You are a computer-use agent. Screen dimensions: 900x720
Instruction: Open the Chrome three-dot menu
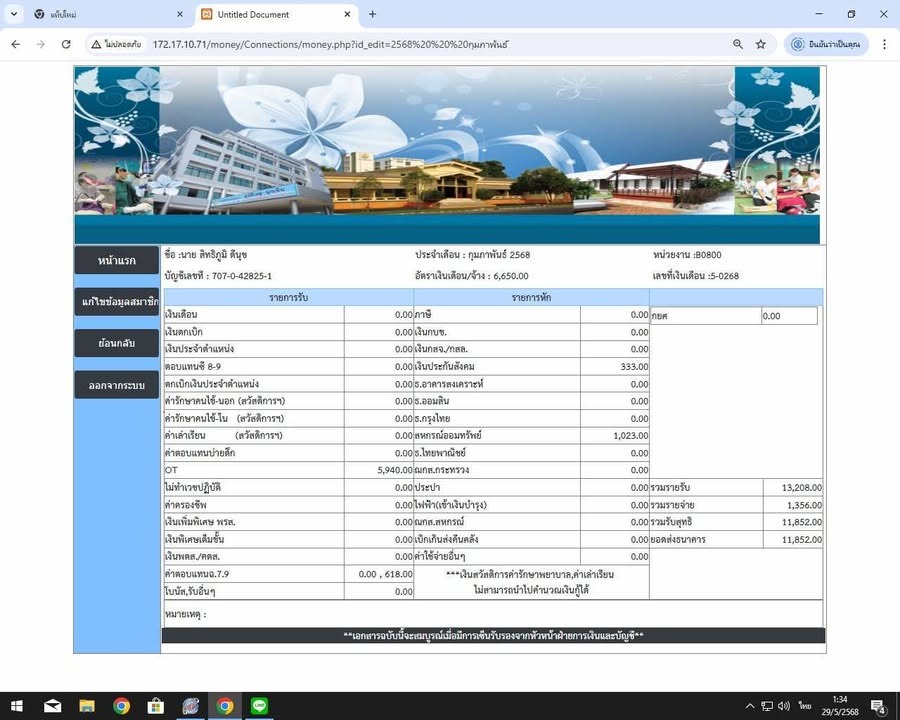884,44
